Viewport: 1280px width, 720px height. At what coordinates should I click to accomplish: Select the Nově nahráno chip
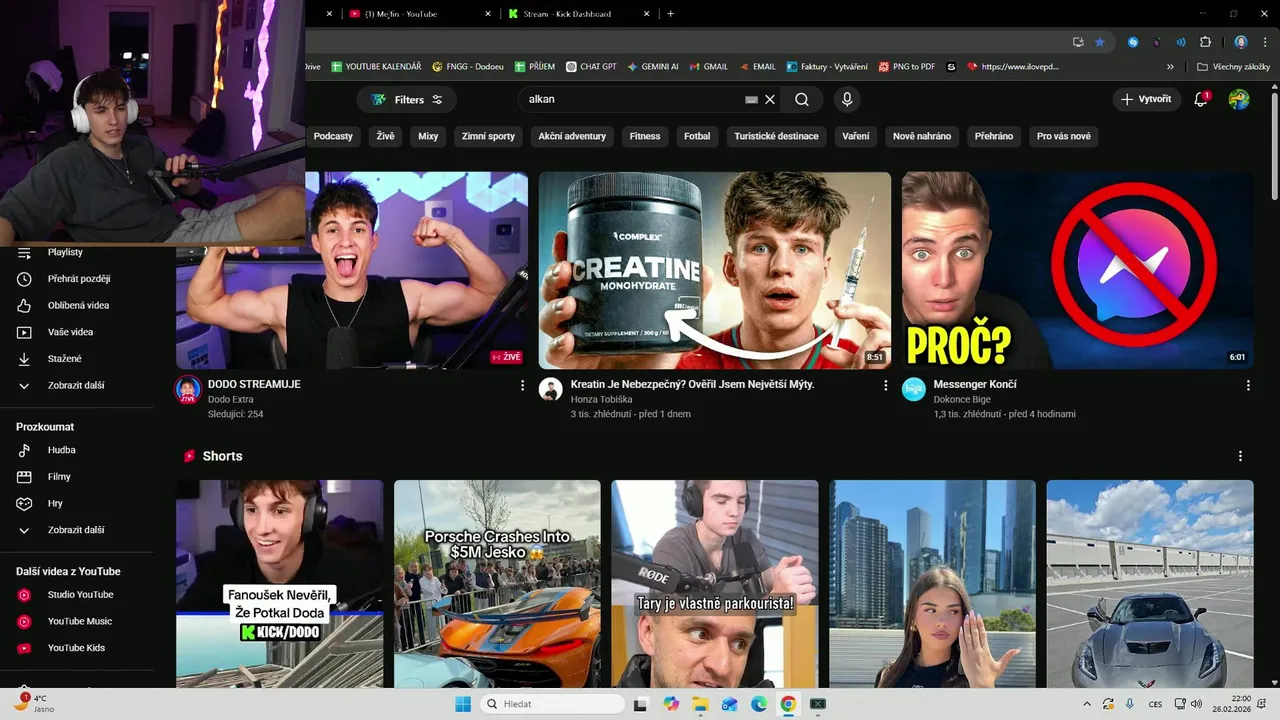922,136
